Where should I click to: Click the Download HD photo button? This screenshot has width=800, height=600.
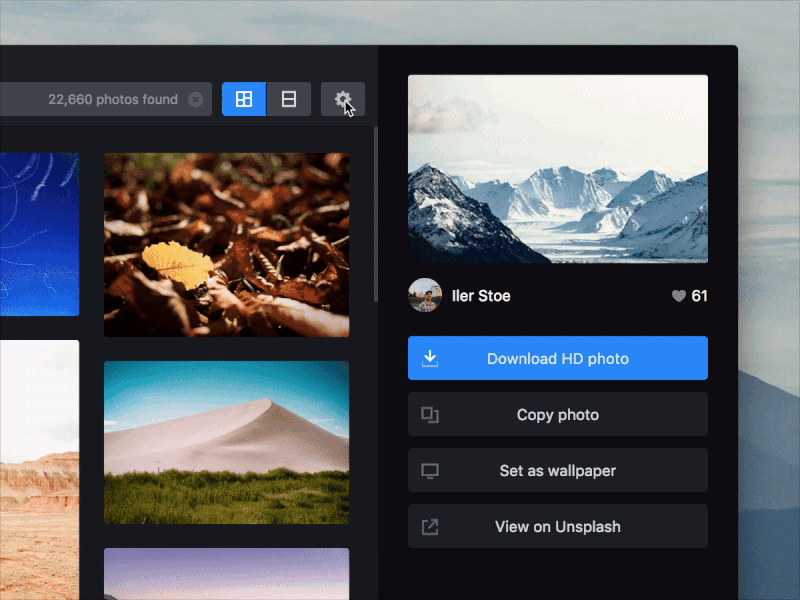tap(558, 358)
